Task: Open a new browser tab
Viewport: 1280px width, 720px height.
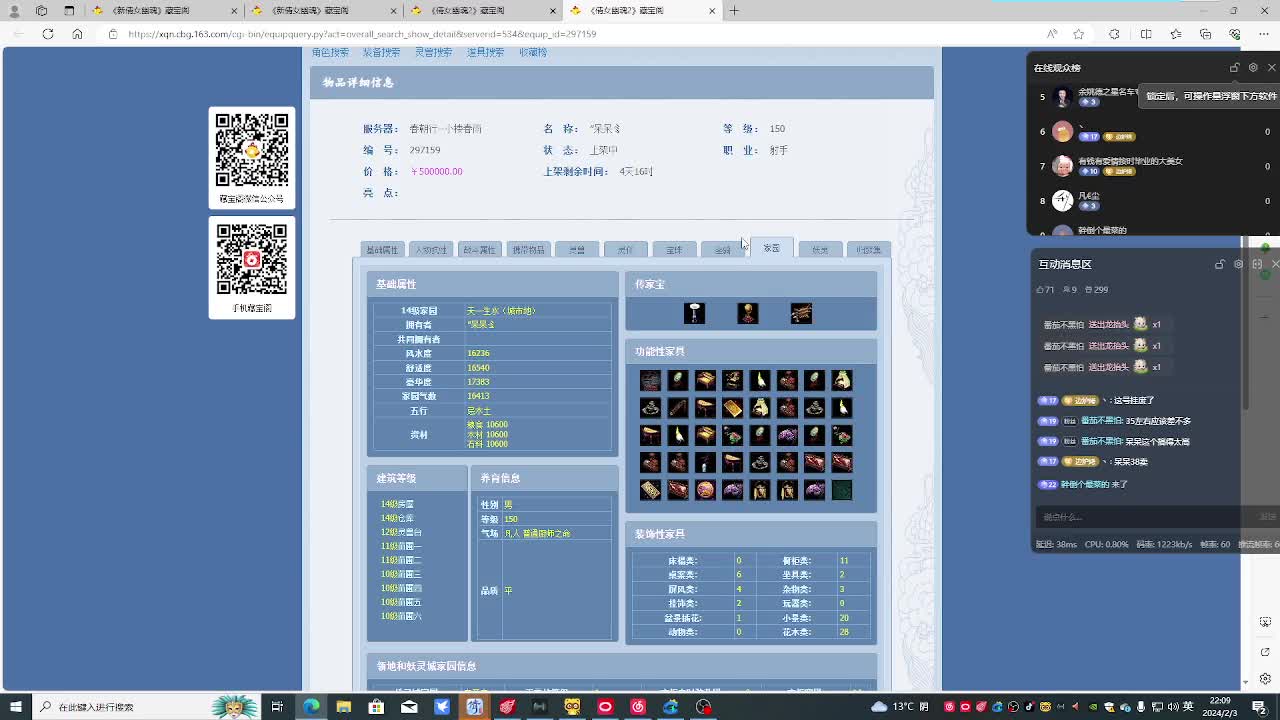Action: tap(734, 11)
